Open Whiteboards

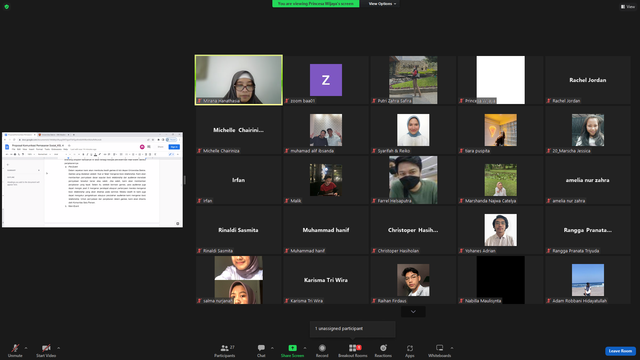tap(440, 350)
